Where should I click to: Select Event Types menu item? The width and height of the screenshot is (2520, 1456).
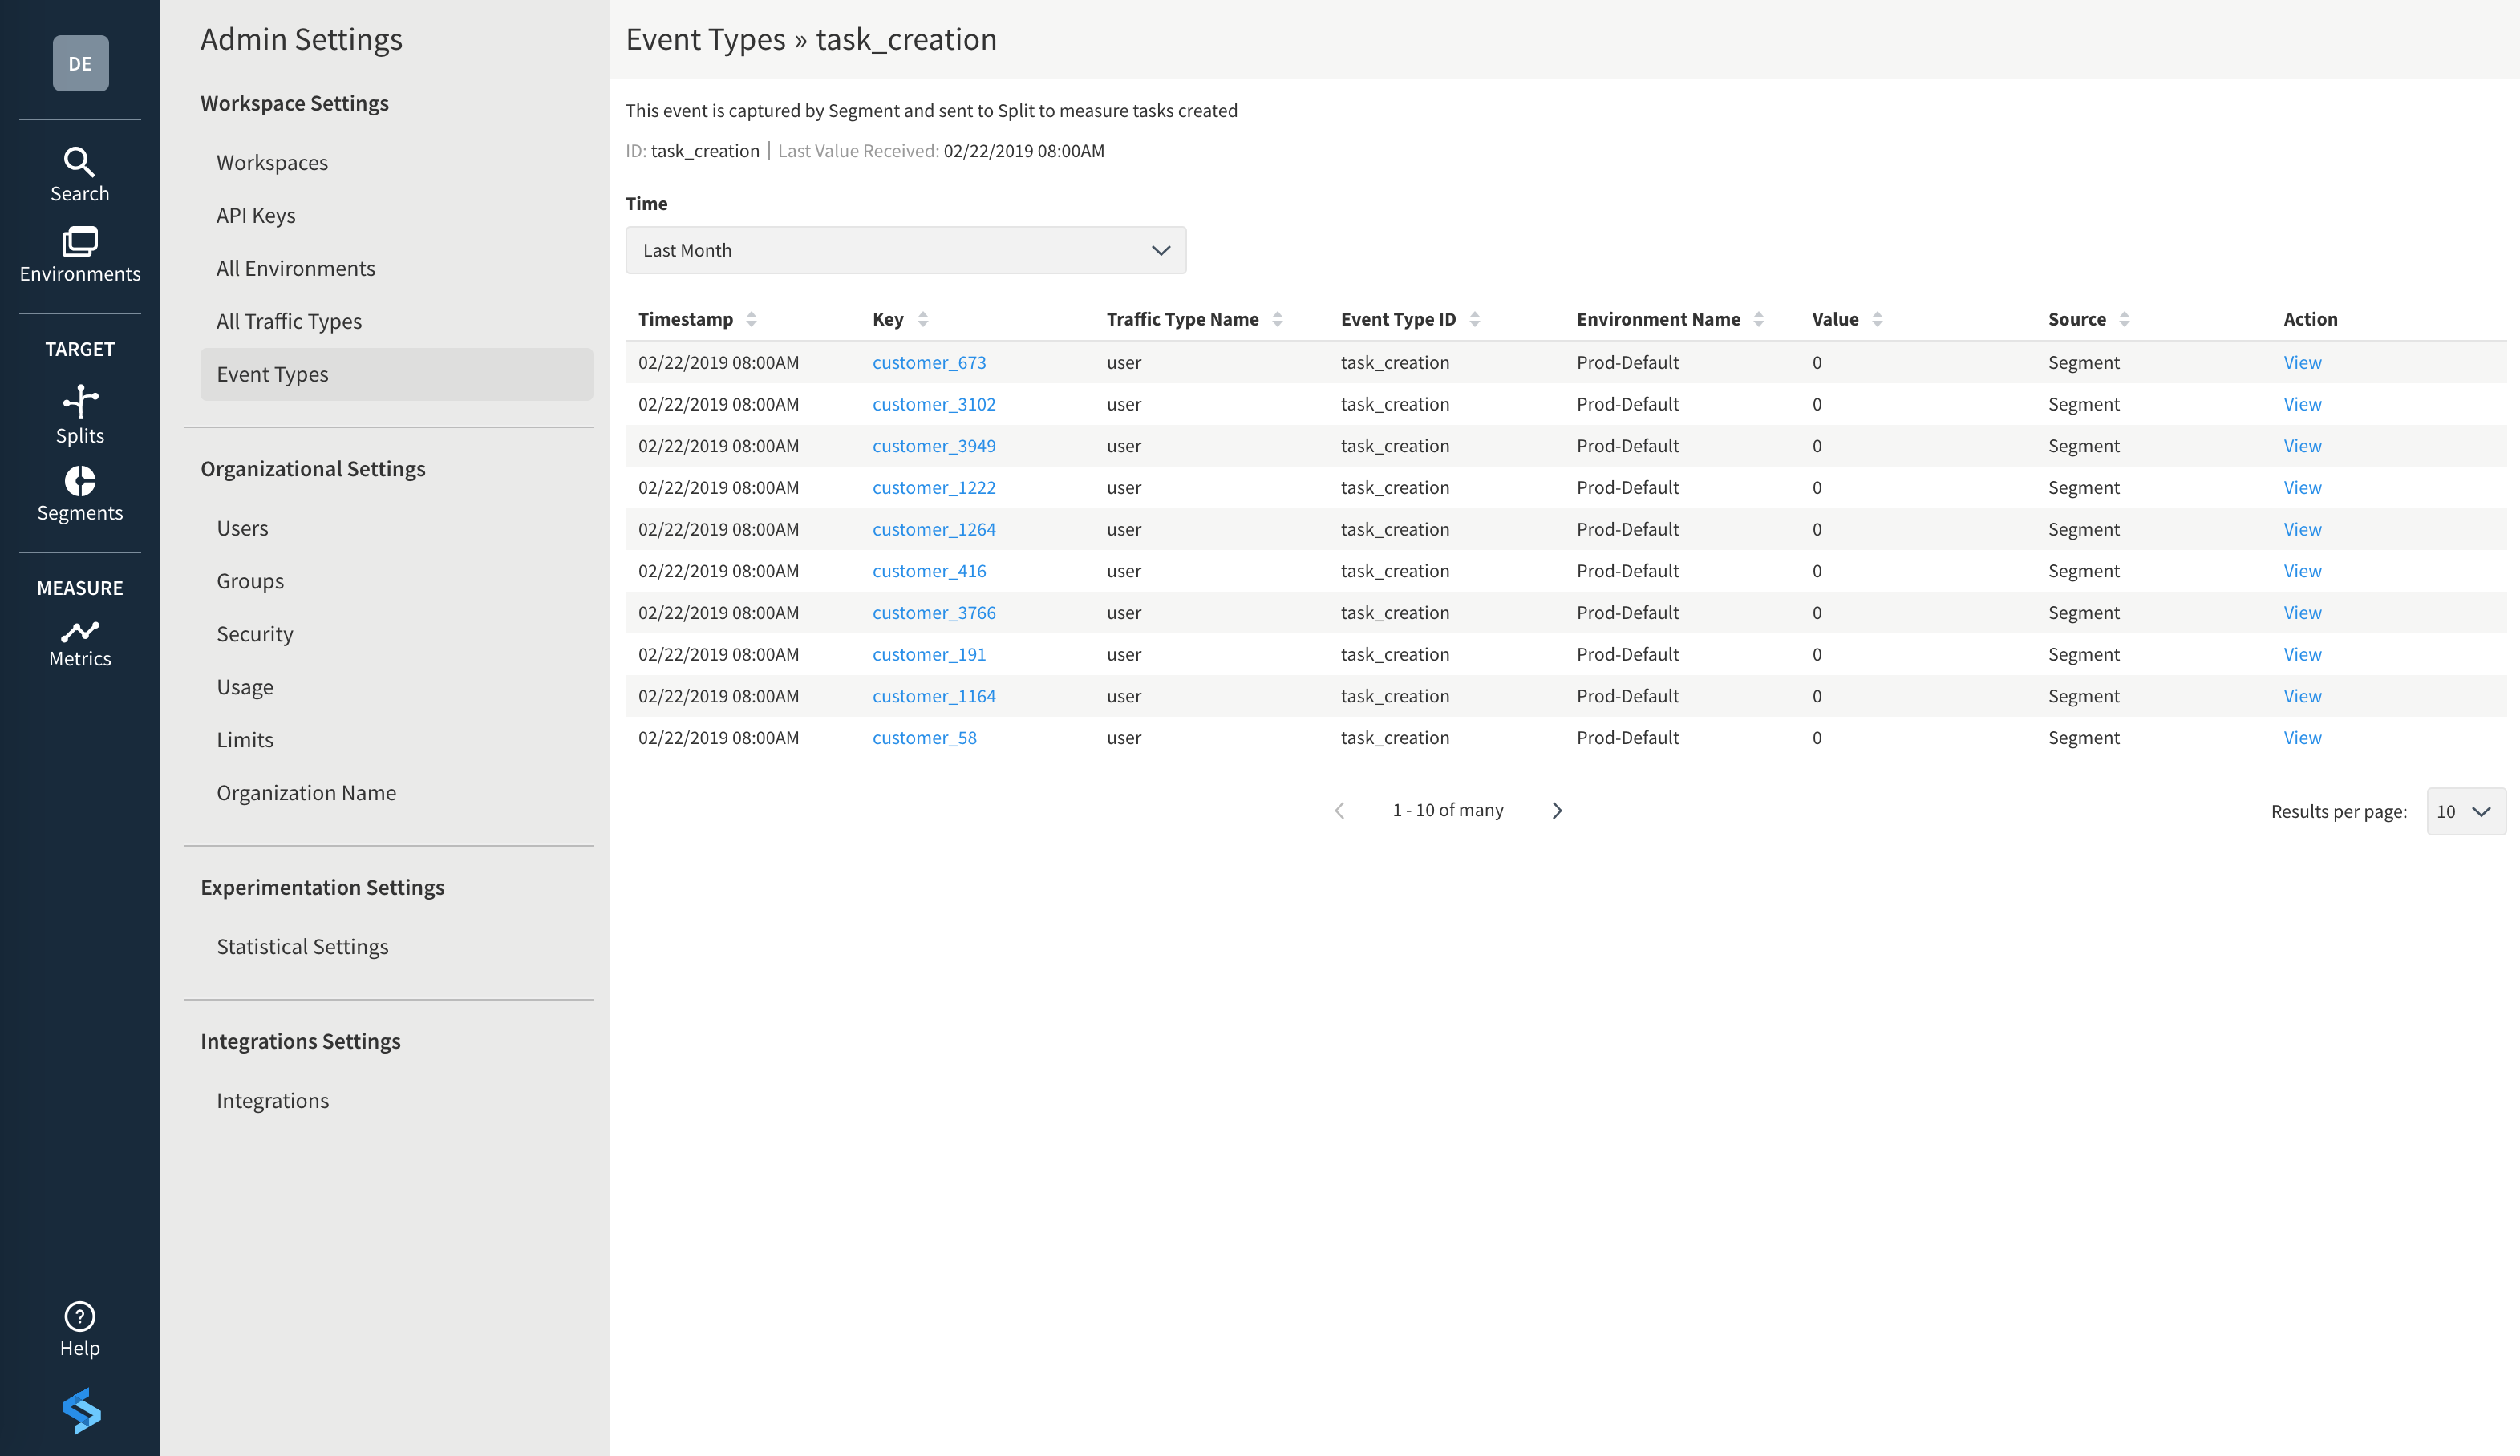click(396, 374)
